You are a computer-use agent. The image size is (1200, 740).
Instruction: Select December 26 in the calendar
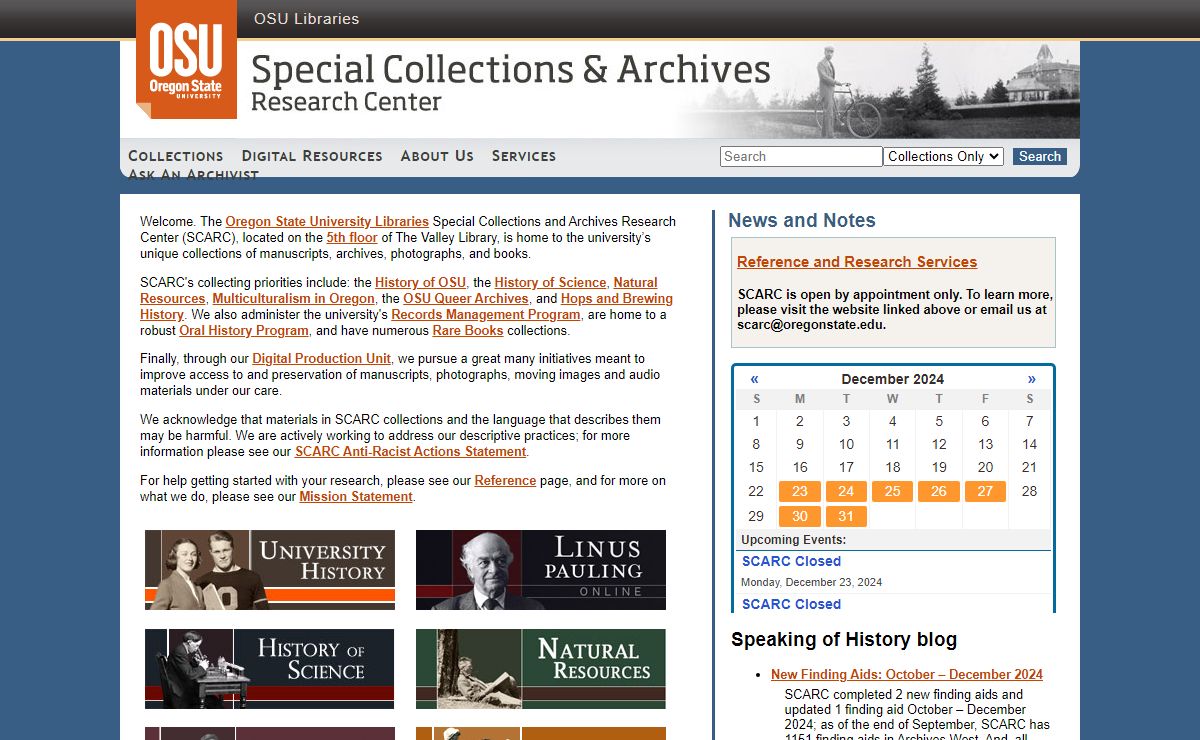point(939,491)
